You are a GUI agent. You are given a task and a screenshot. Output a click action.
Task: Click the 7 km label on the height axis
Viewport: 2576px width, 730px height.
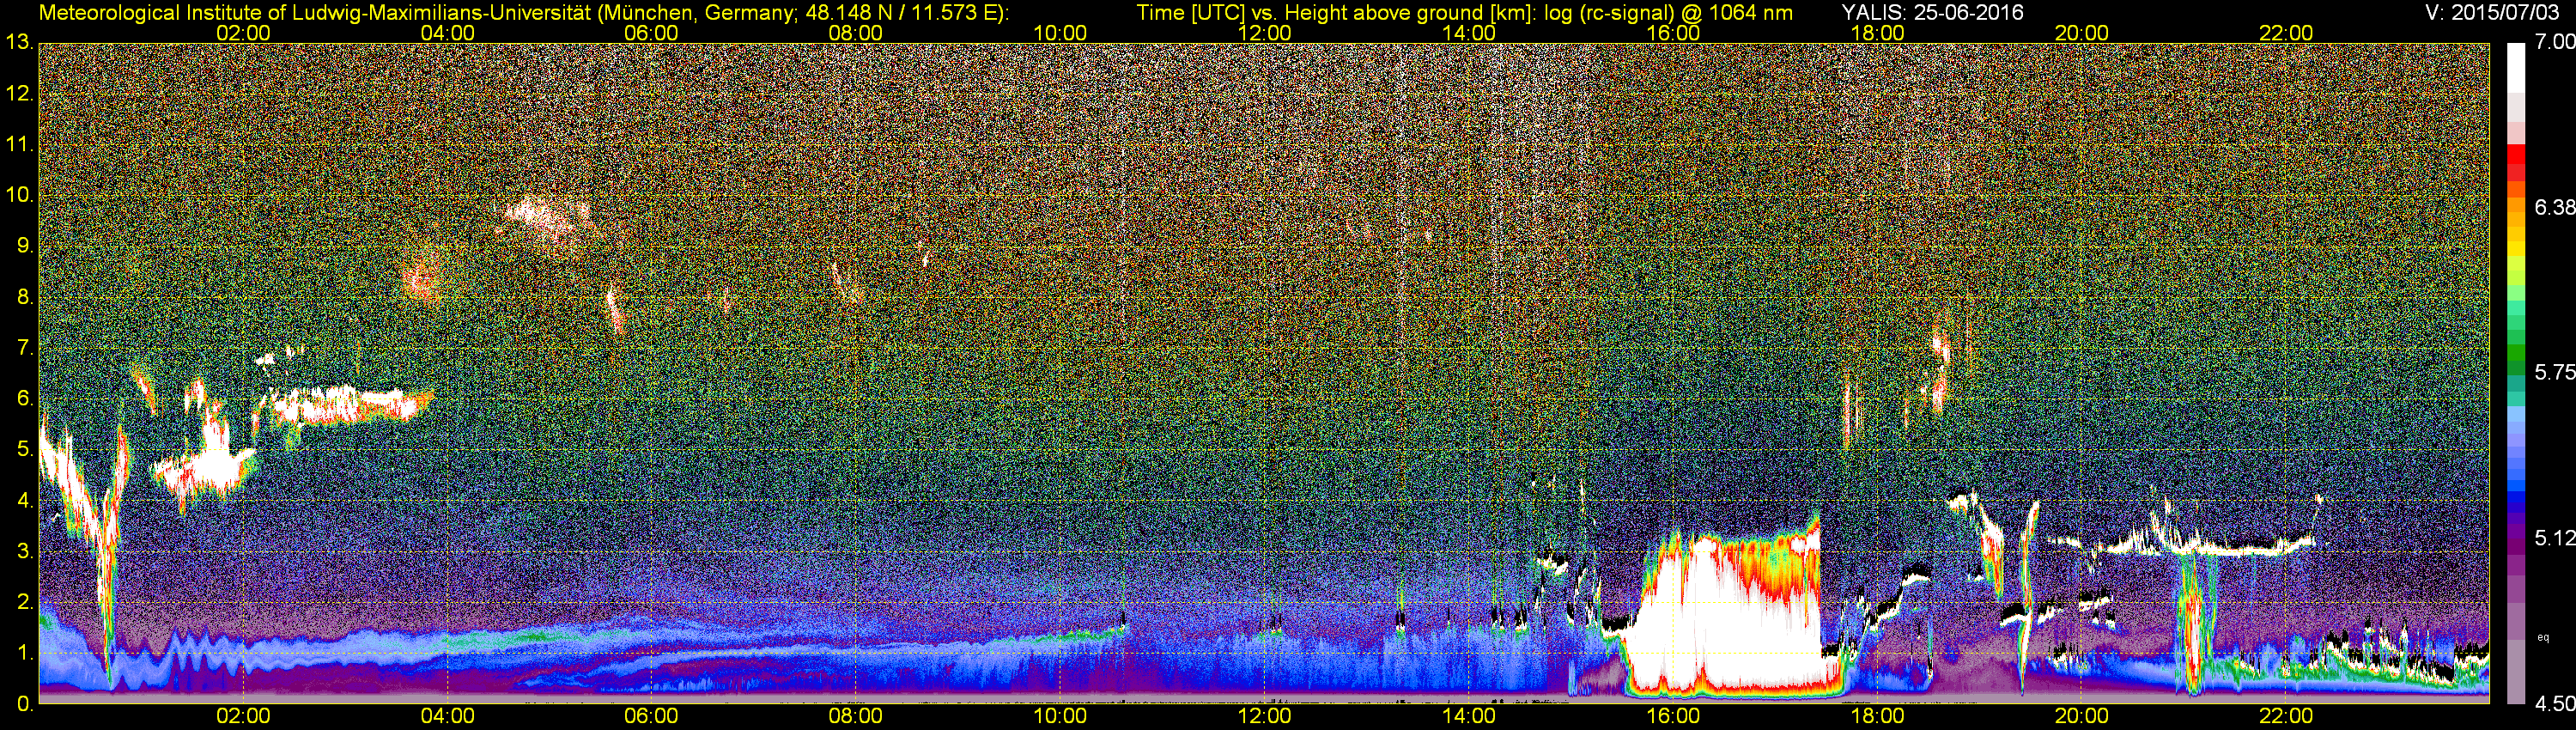(x=24, y=348)
